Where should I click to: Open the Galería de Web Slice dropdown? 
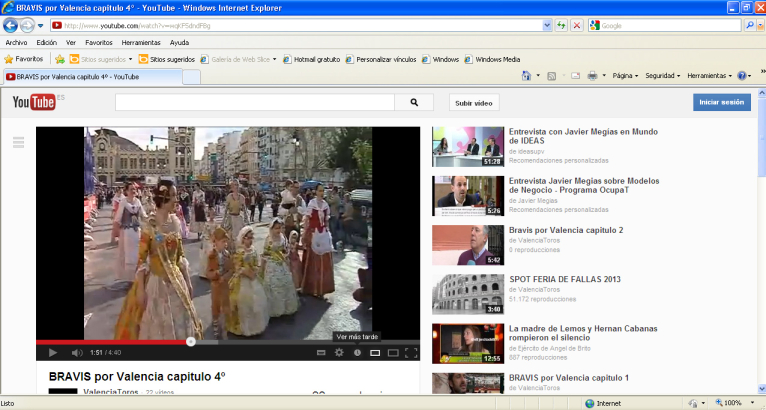[275, 59]
